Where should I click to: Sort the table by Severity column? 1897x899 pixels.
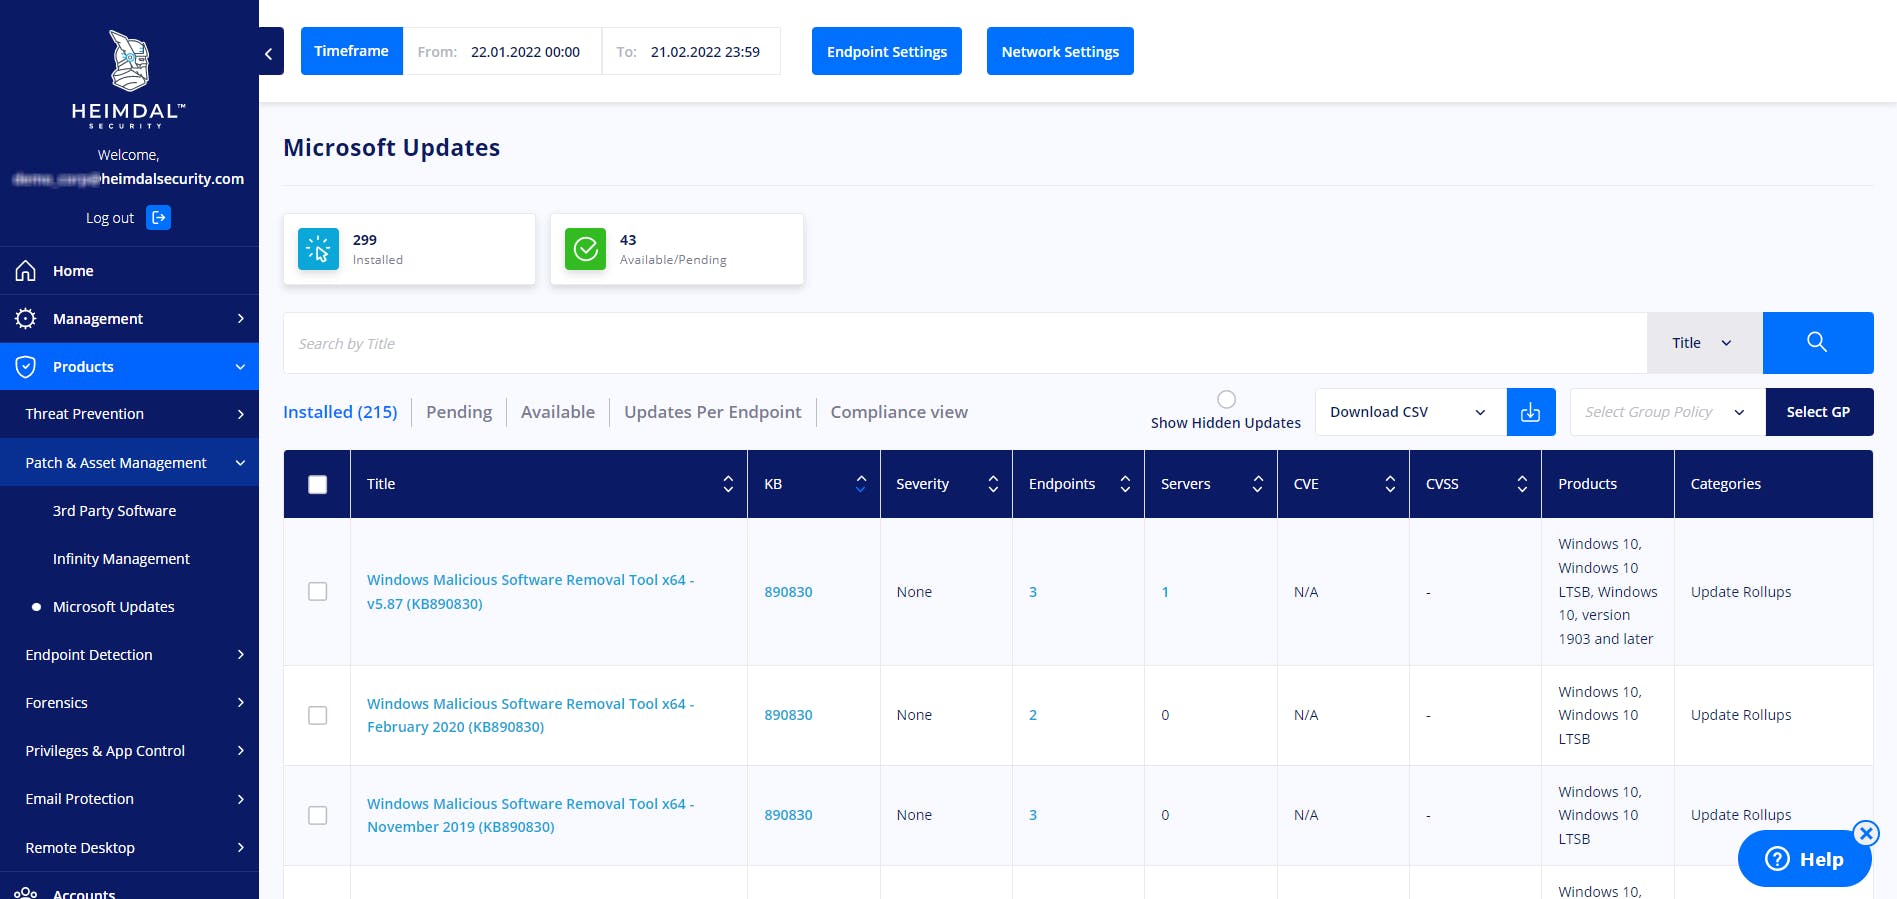click(x=992, y=484)
